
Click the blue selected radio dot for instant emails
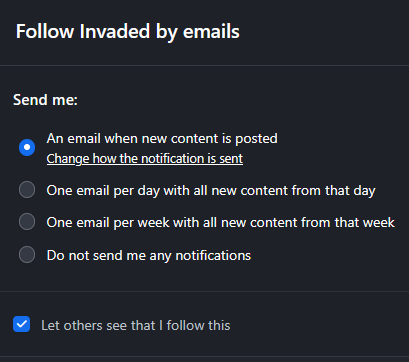click(27, 147)
